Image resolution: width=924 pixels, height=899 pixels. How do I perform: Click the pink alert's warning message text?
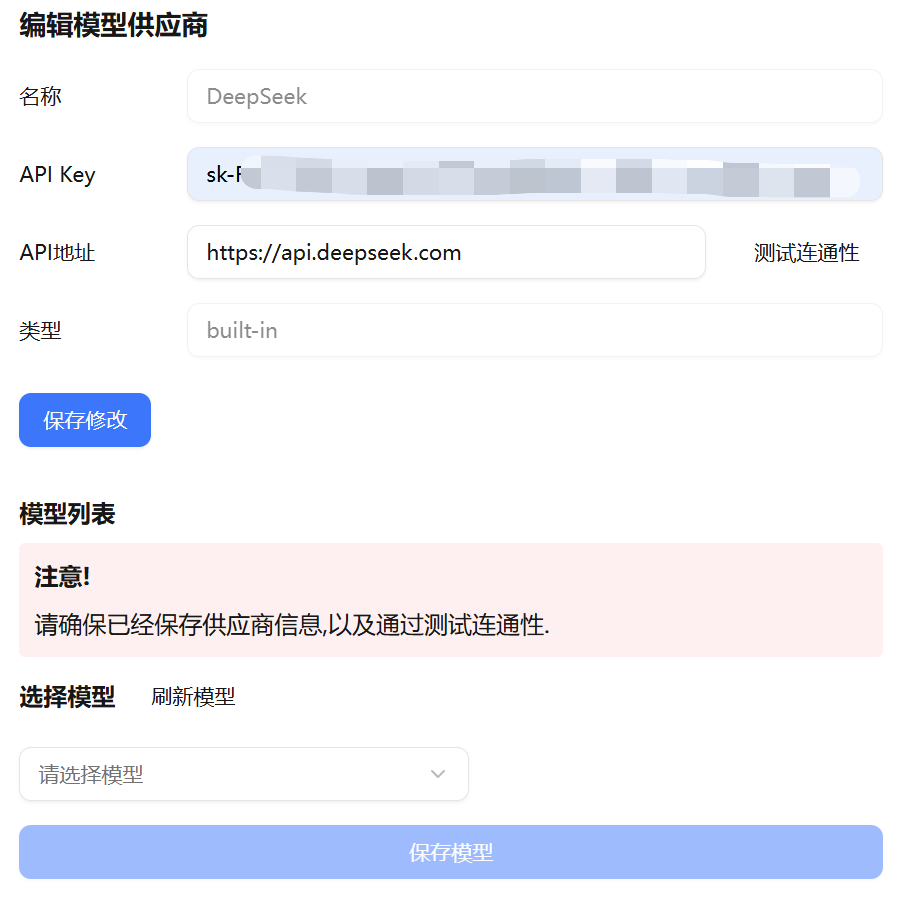coord(292,626)
